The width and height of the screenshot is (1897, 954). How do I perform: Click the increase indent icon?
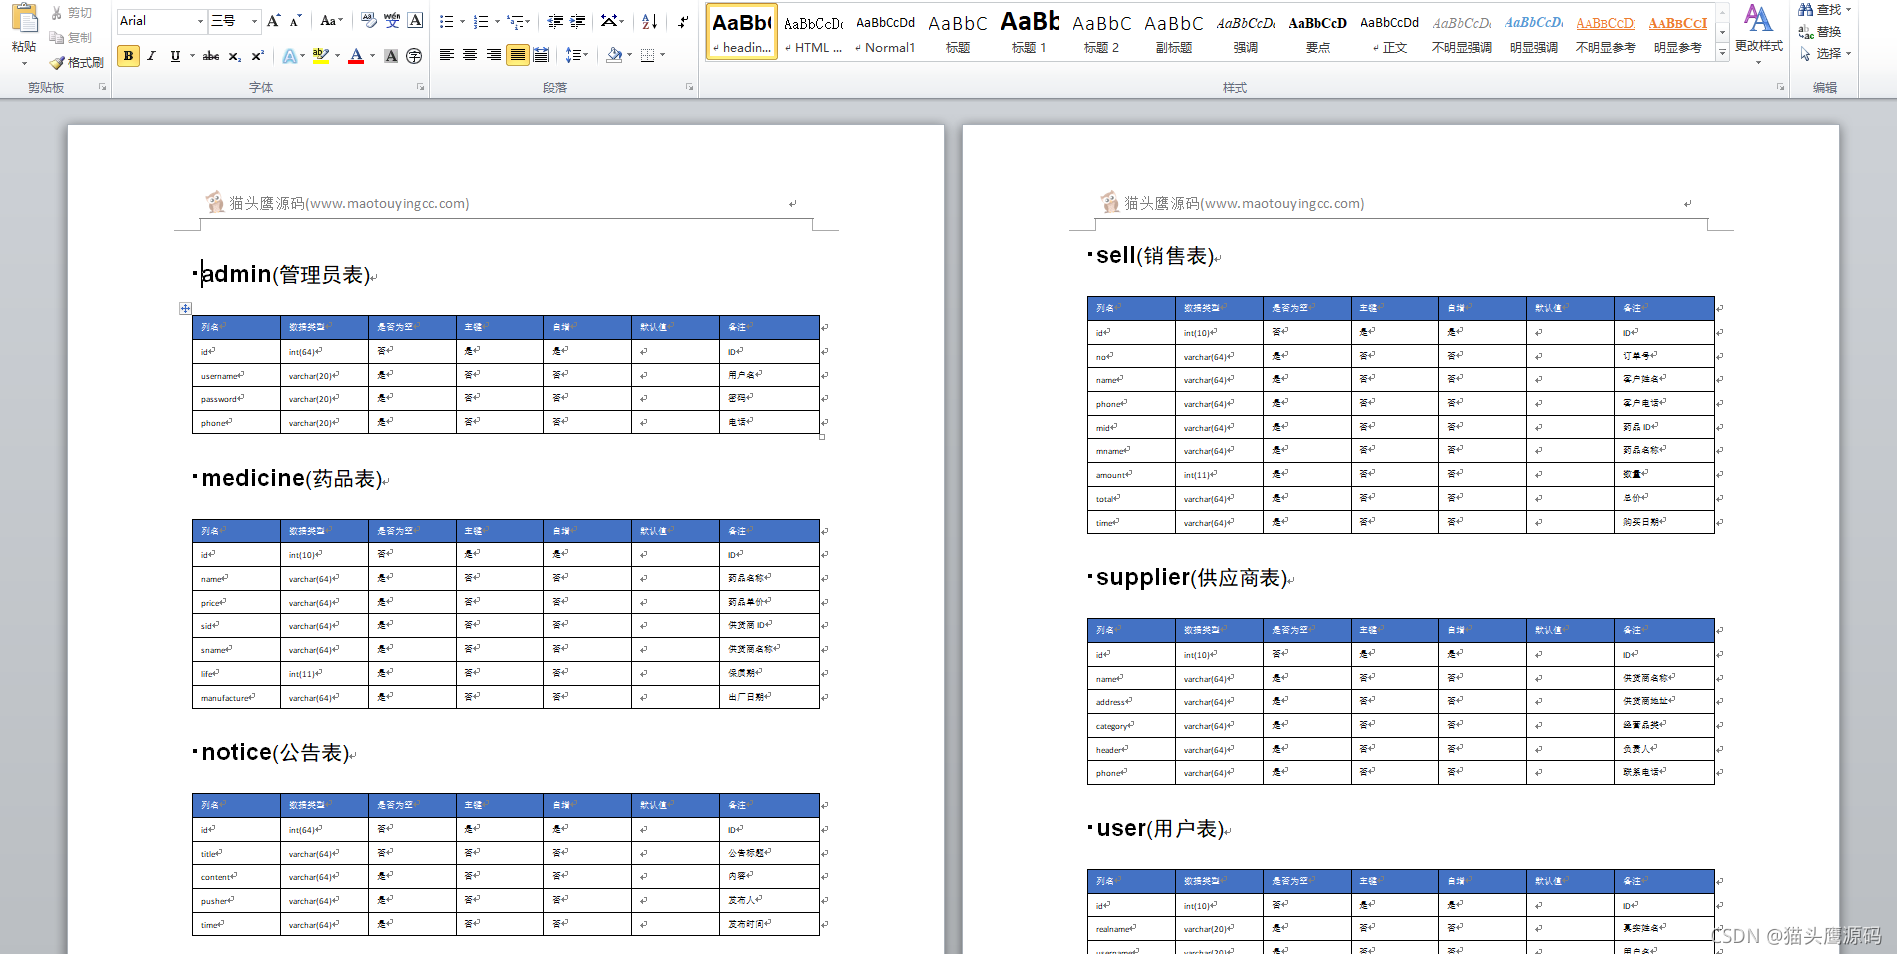578,21
